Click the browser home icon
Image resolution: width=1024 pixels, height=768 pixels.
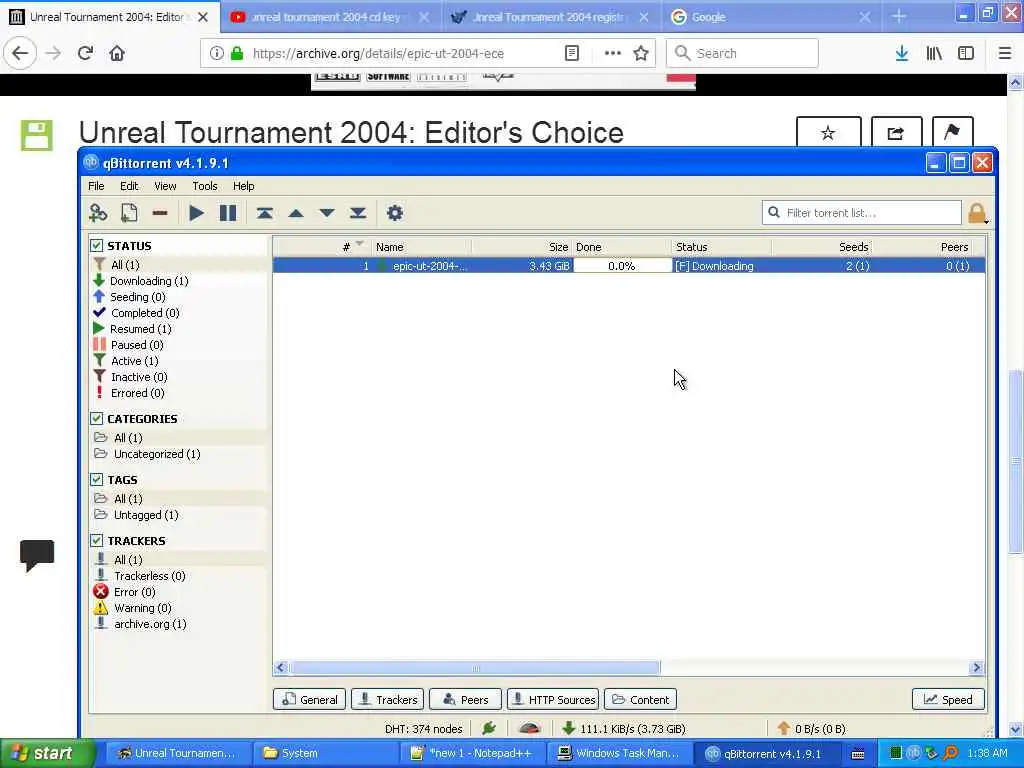pos(117,54)
